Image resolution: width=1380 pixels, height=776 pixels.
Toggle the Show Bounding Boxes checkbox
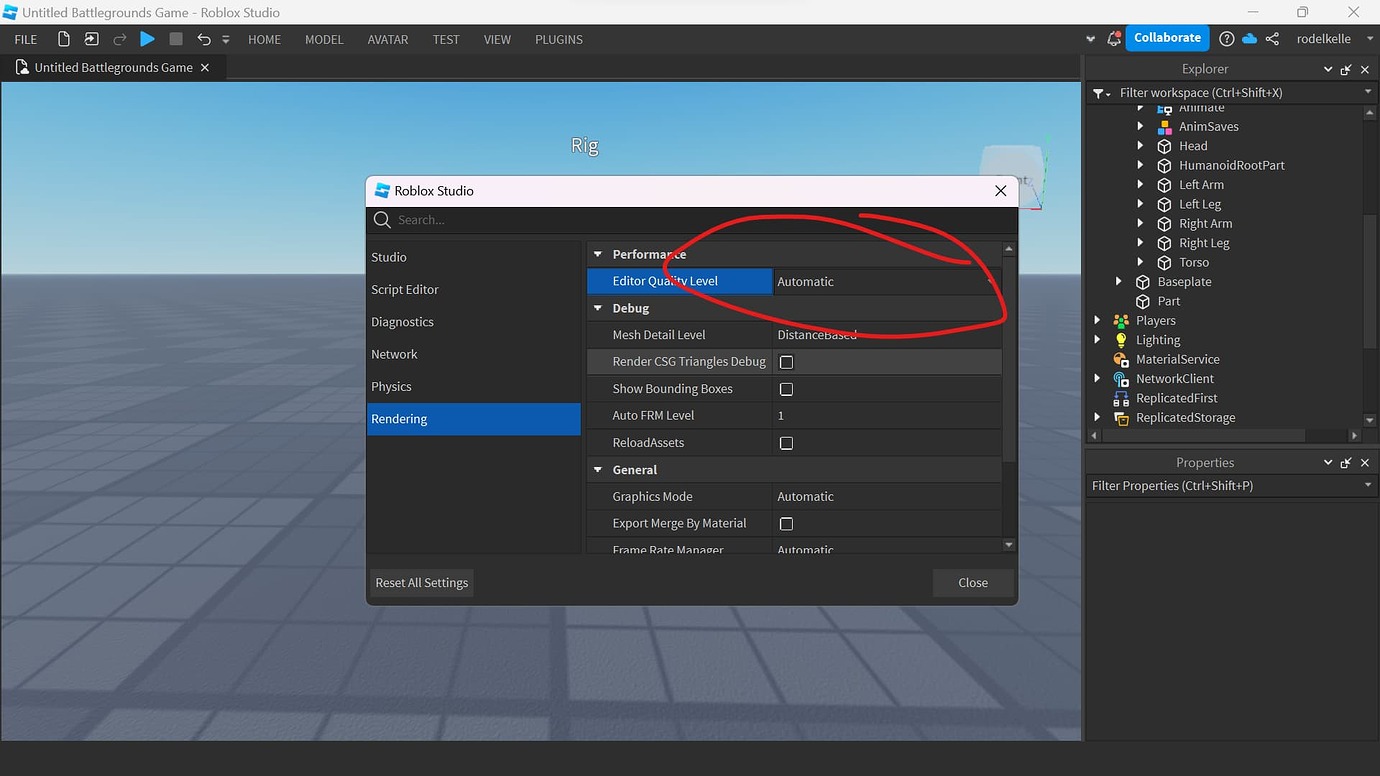786,389
